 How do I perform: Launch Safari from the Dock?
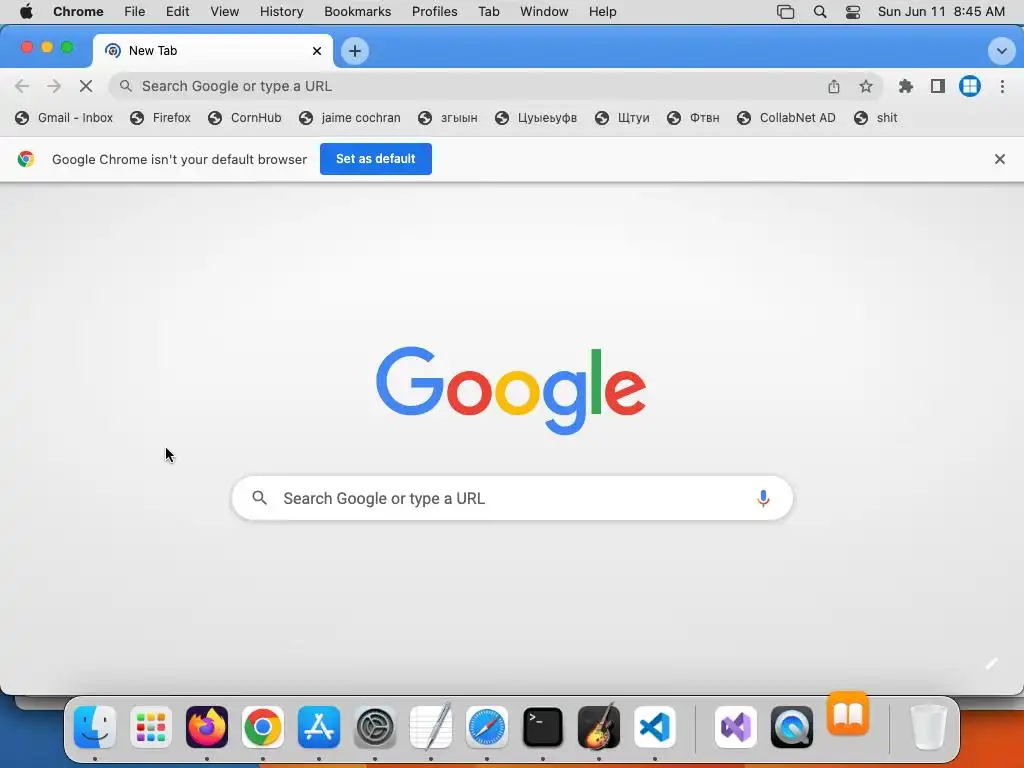487,727
